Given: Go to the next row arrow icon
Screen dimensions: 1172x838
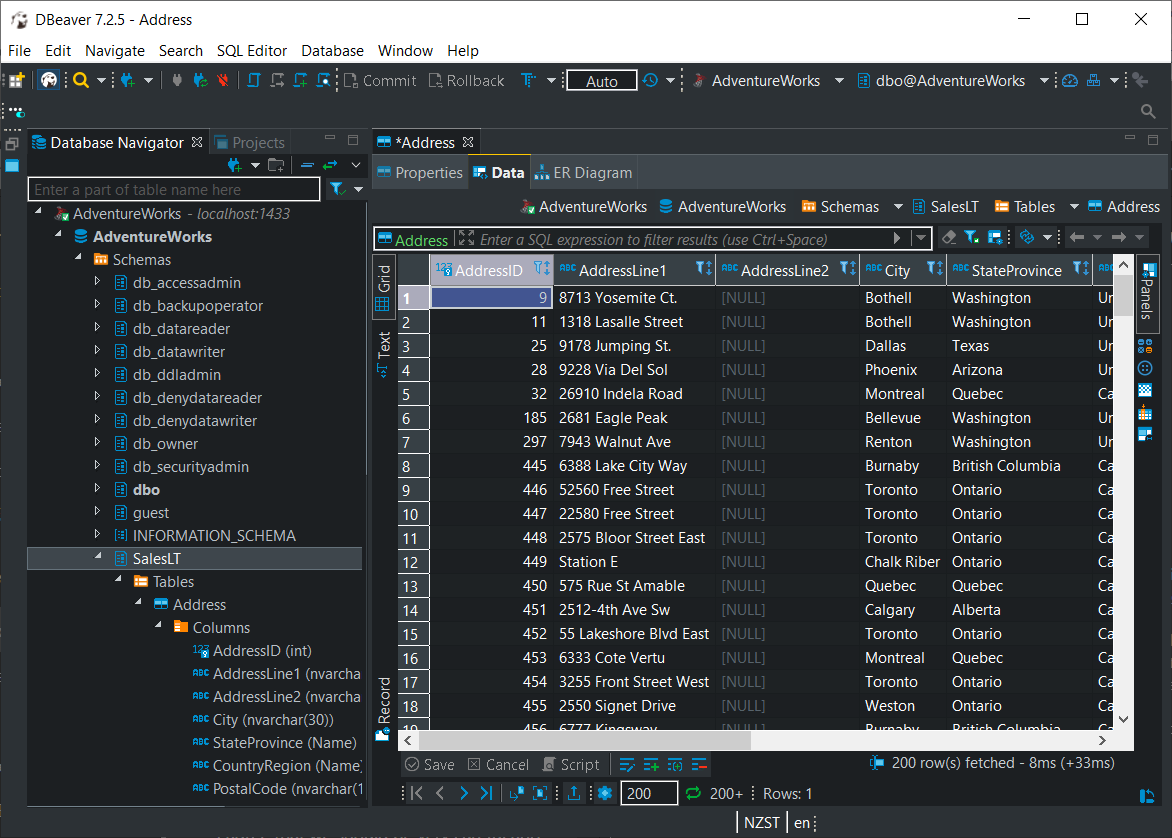Looking at the screenshot, I should [x=463, y=793].
